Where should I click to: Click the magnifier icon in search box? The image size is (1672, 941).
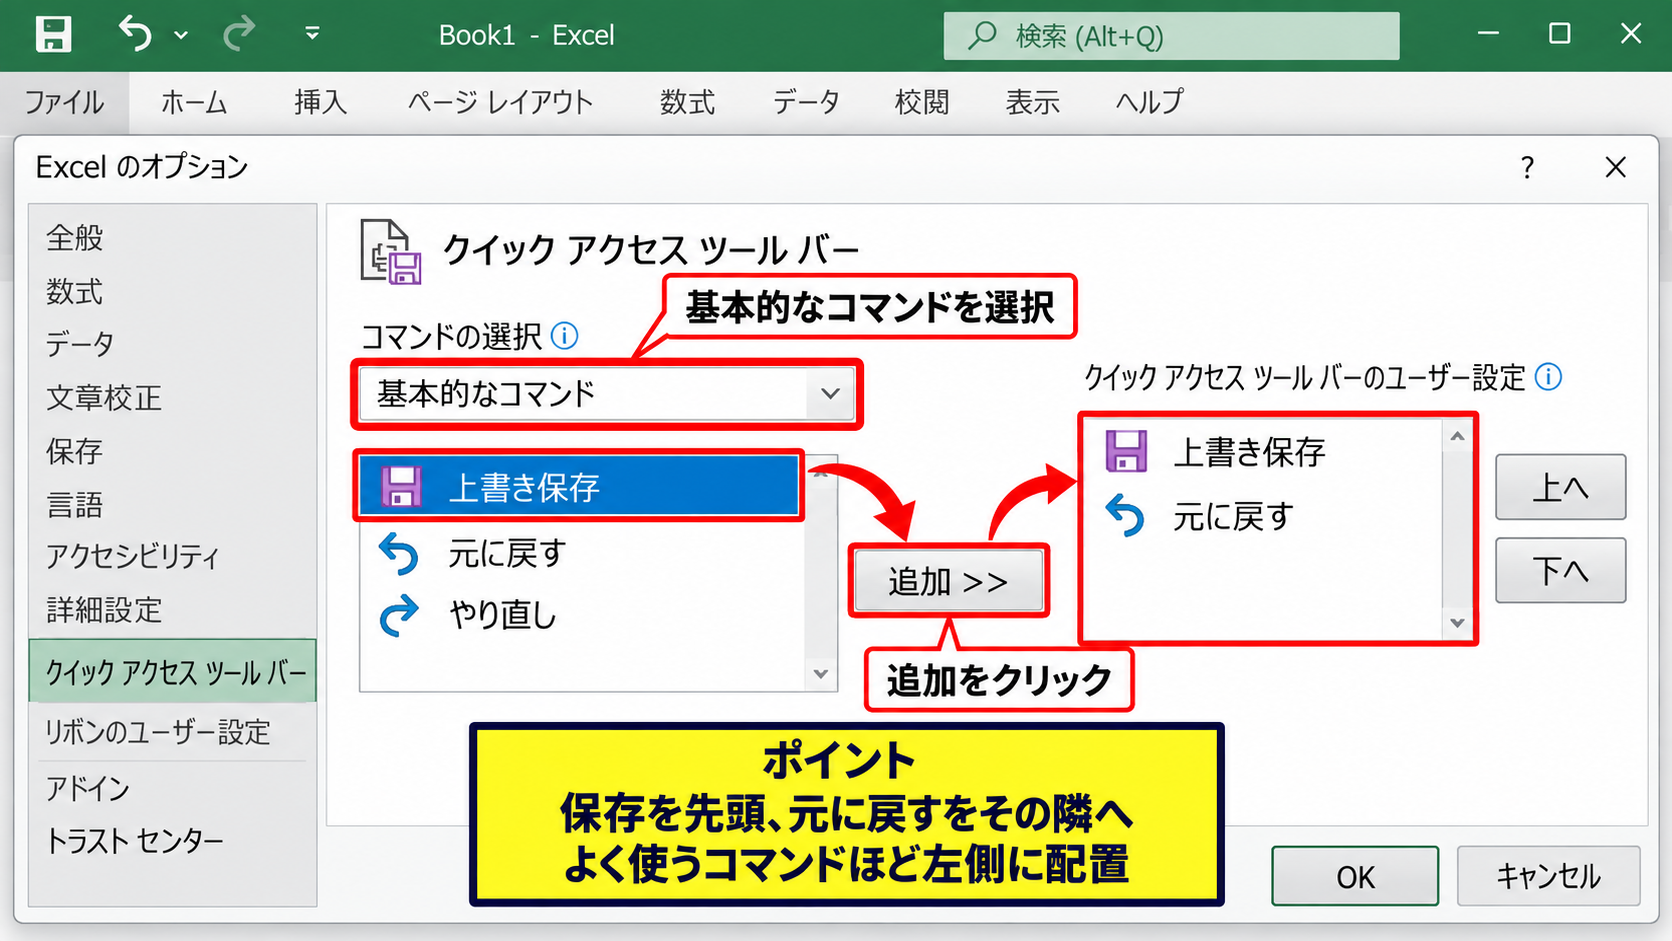(x=982, y=36)
